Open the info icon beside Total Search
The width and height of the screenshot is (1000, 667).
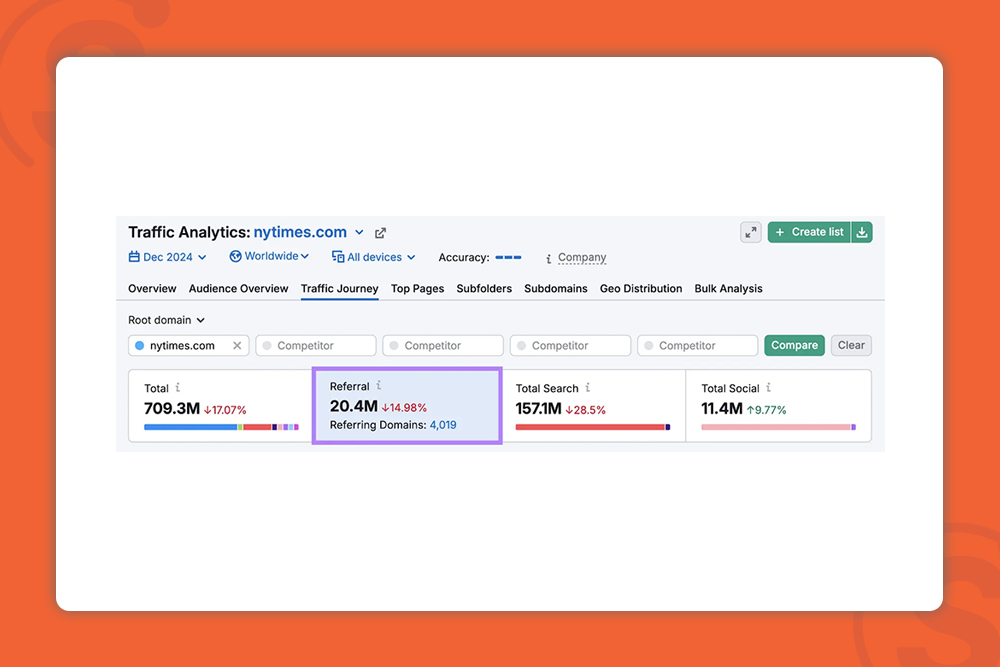click(588, 387)
